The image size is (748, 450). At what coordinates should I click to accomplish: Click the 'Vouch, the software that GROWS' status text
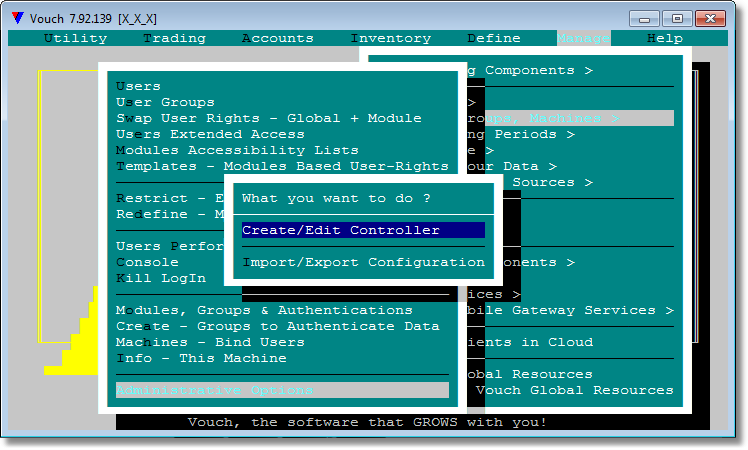(367, 422)
